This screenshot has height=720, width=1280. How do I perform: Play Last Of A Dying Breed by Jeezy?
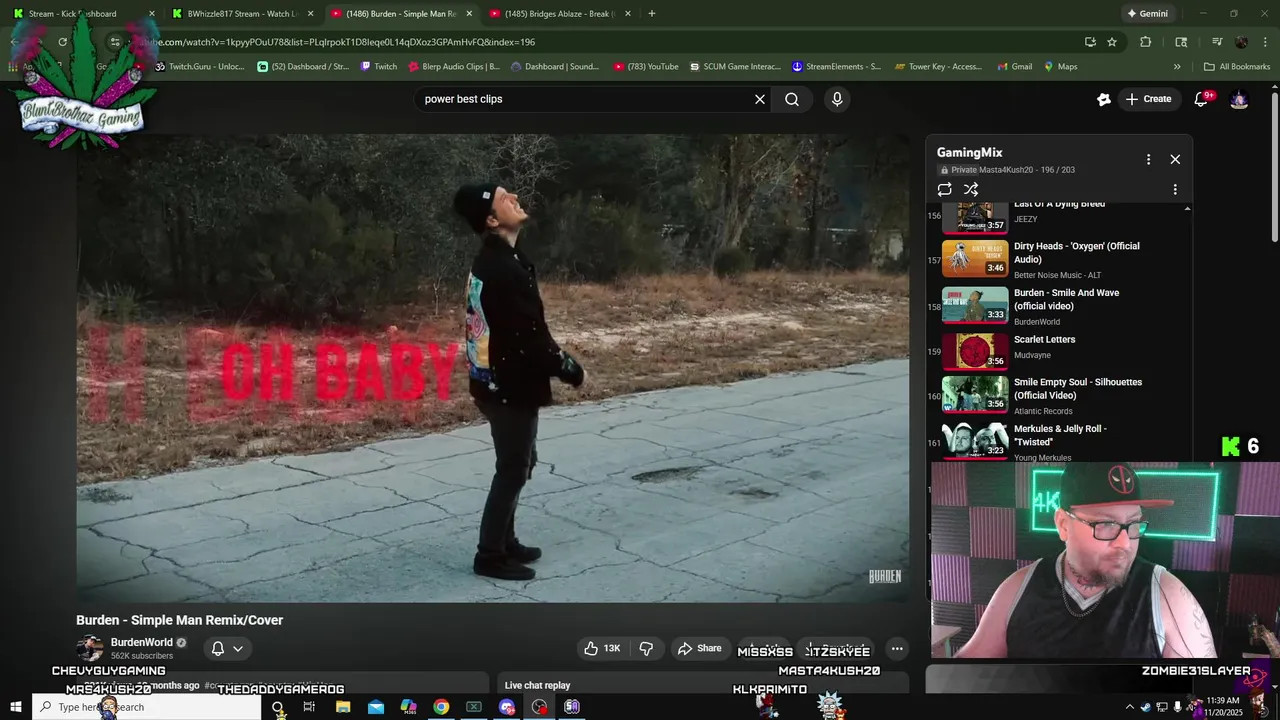[x=1060, y=216]
